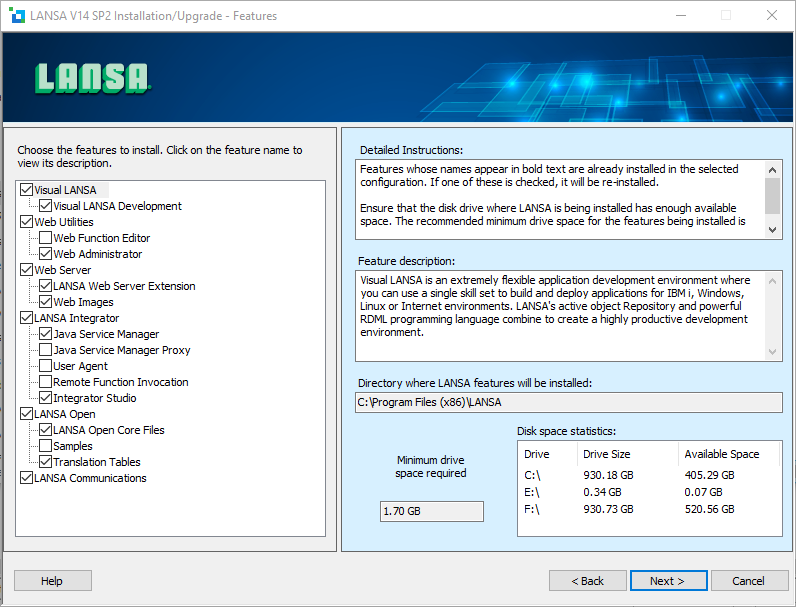Uncheck the LANSA Open checkbox

point(26,414)
